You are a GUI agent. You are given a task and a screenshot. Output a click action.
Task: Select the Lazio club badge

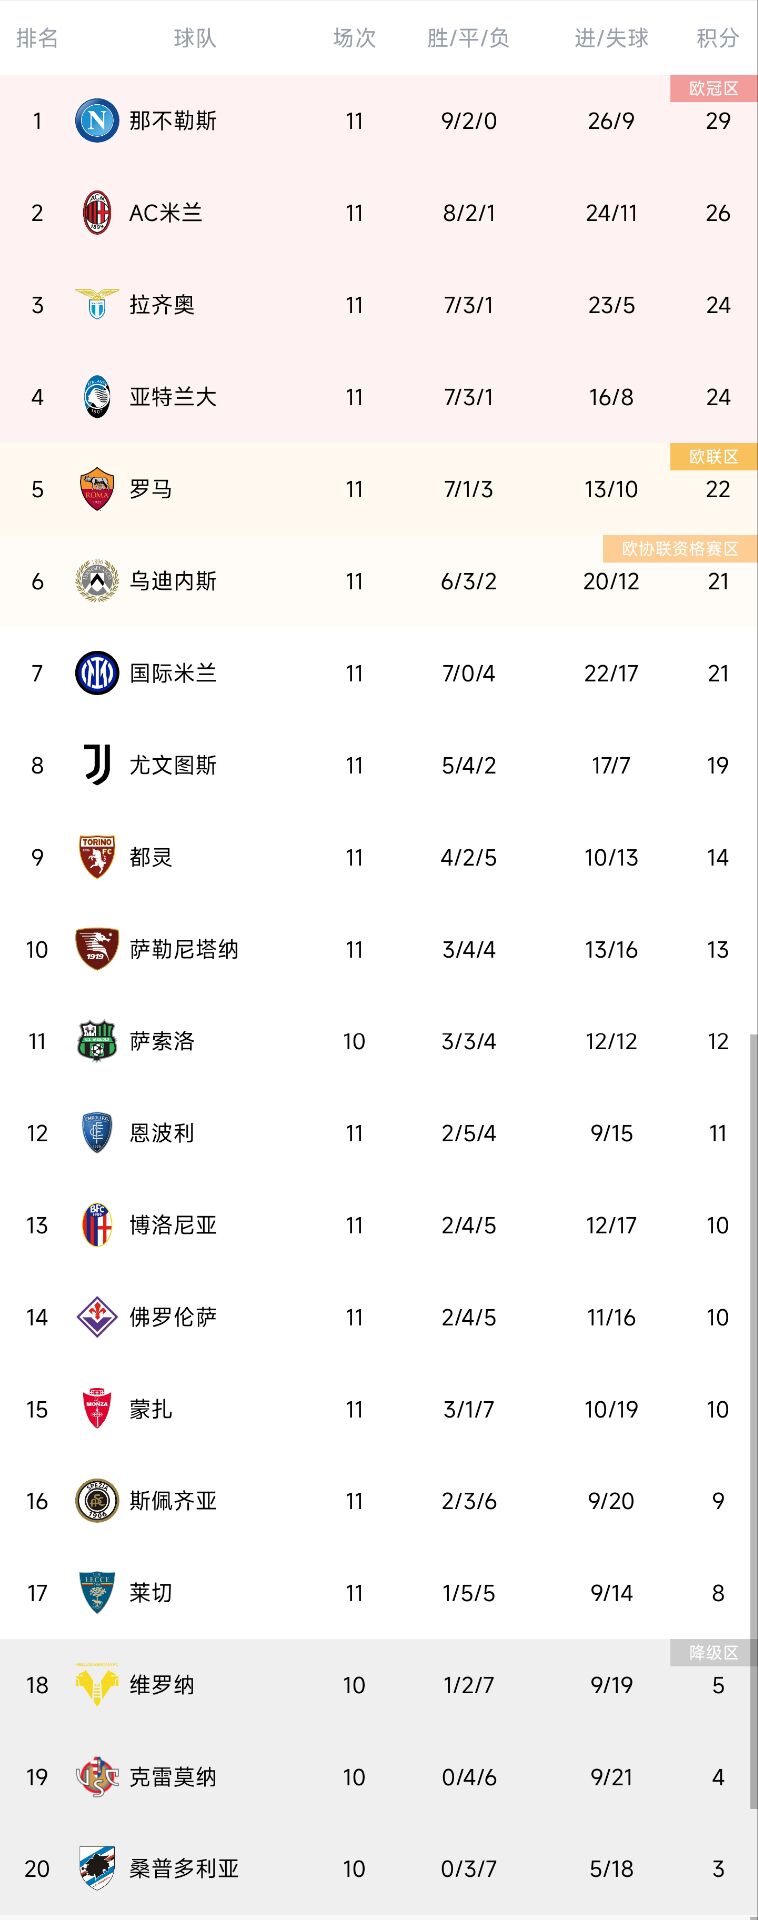pos(97,305)
